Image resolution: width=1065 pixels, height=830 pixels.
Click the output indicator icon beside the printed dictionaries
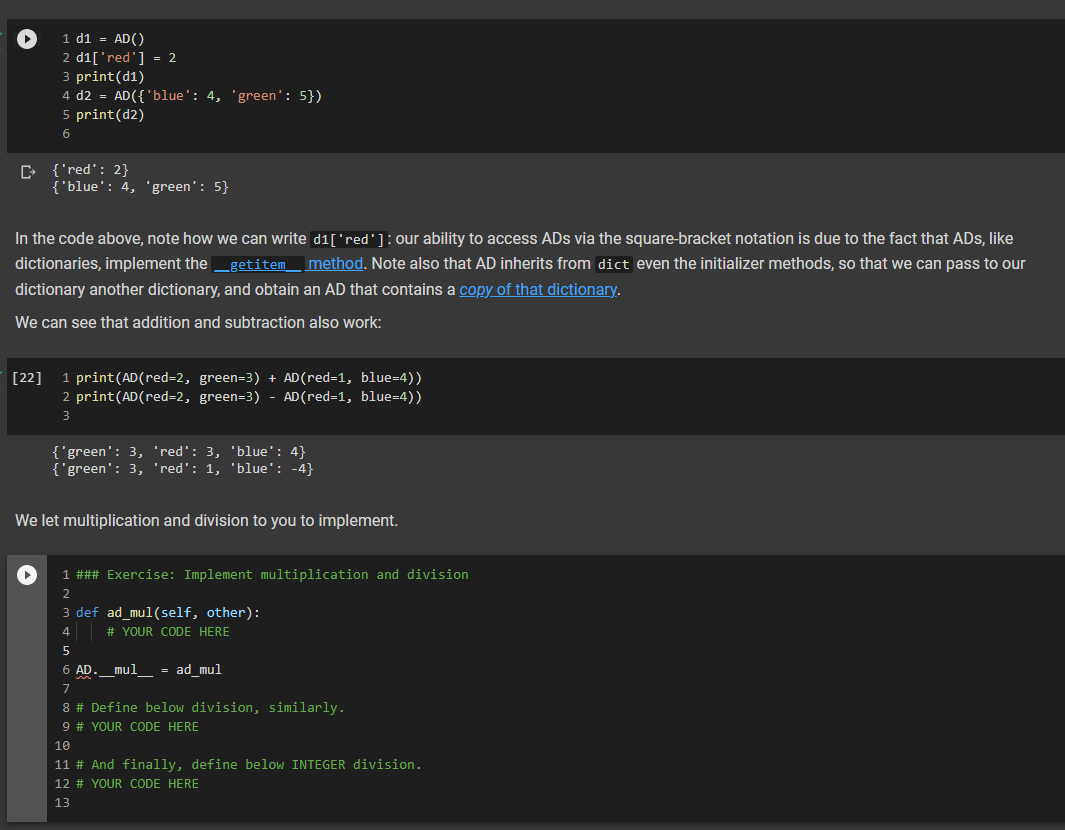pyautogui.click(x=25, y=170)
